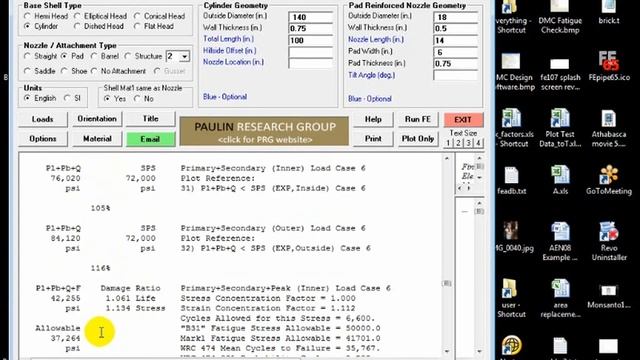The image size is (640, 360).
Task: Open the Loads dialog button
Action: [42, 119]
